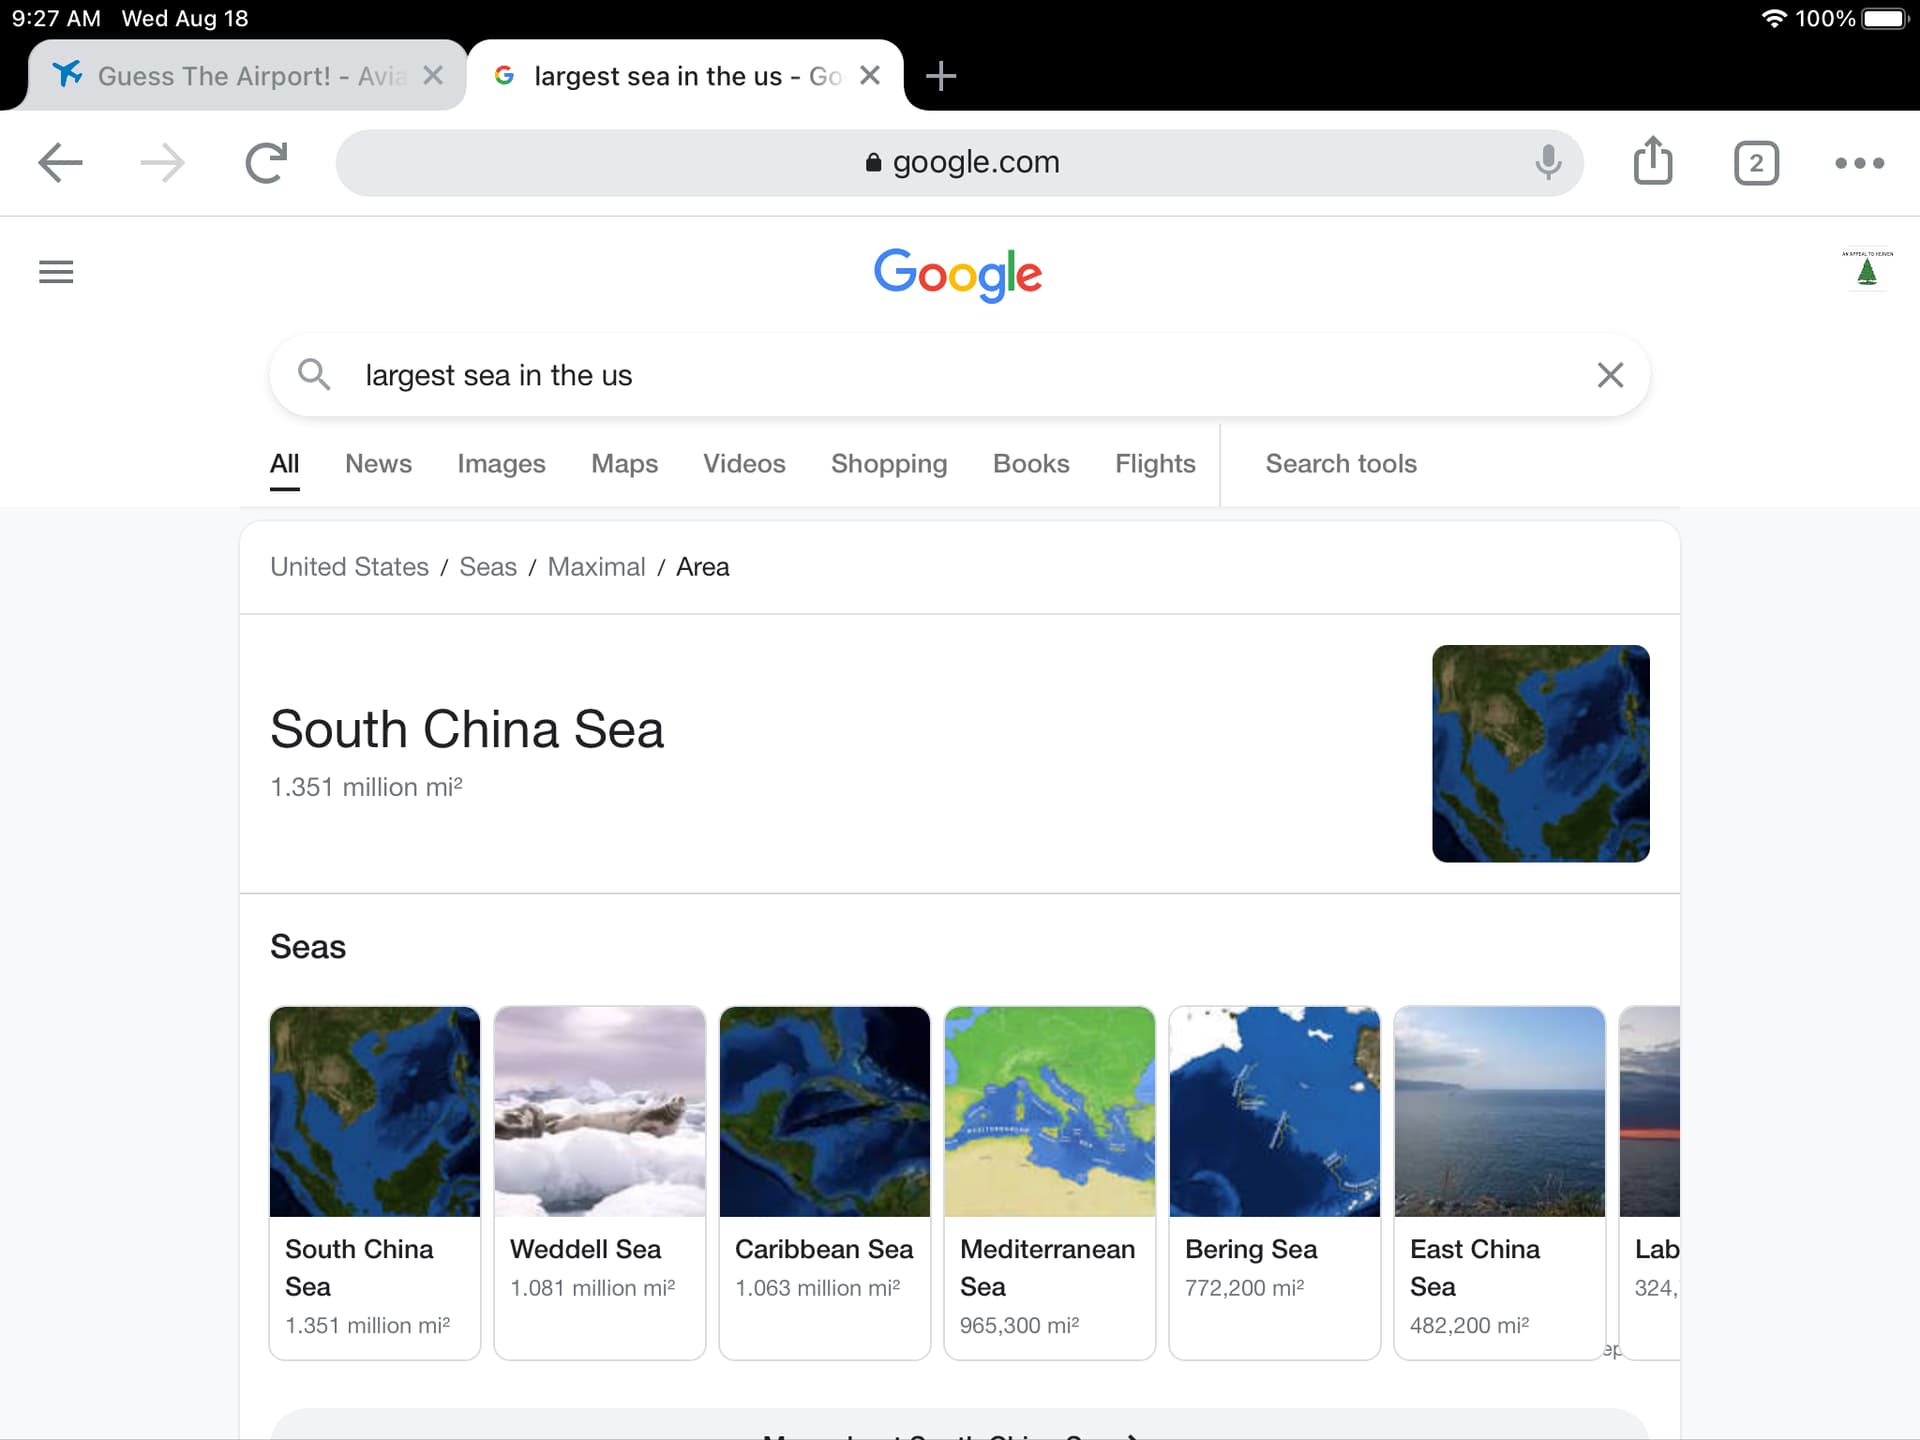Open the Bering Sea card

tap(1275, 1183)
